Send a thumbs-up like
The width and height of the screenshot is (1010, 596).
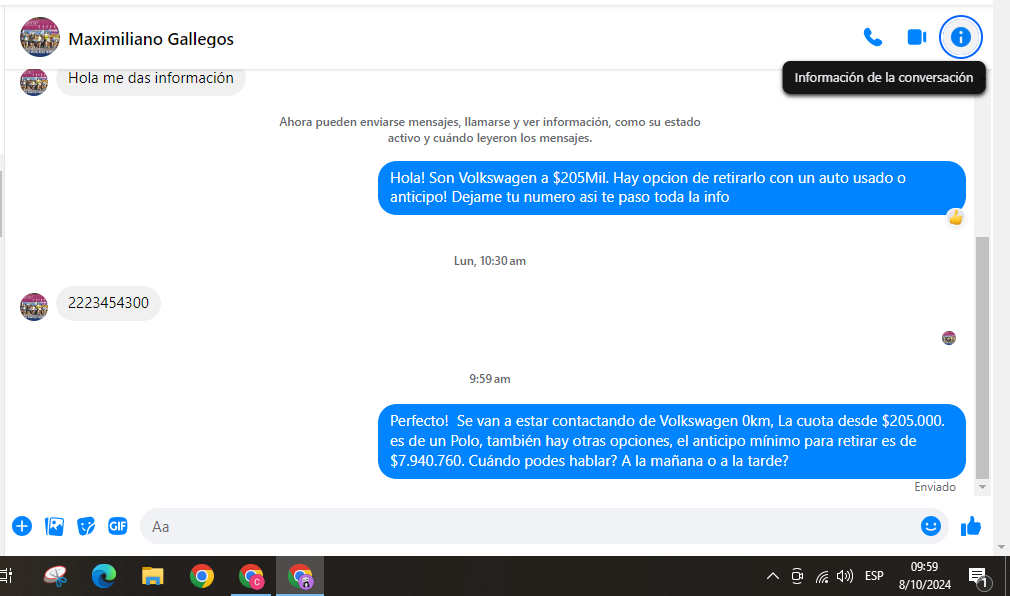tap(971, 526)
